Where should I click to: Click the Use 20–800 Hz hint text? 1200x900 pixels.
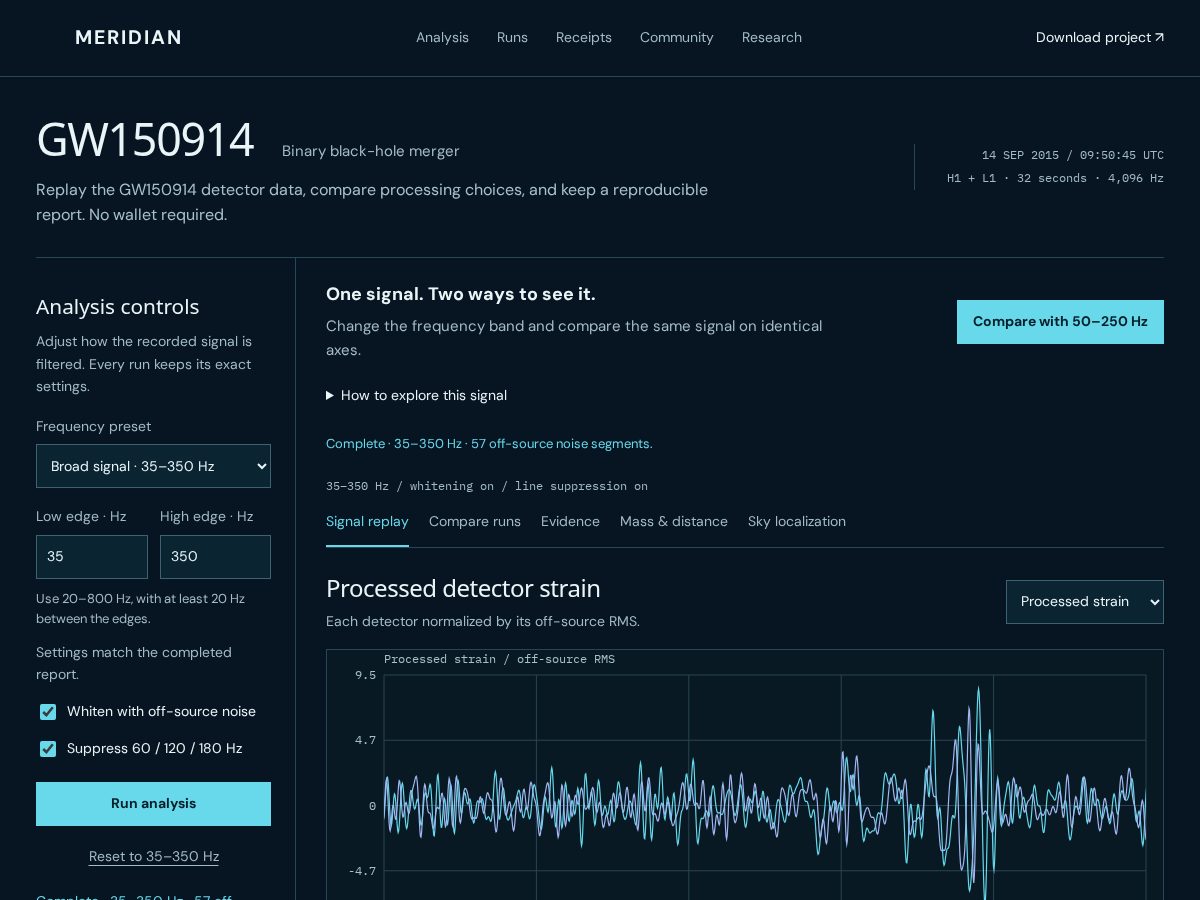coord(140,609)
